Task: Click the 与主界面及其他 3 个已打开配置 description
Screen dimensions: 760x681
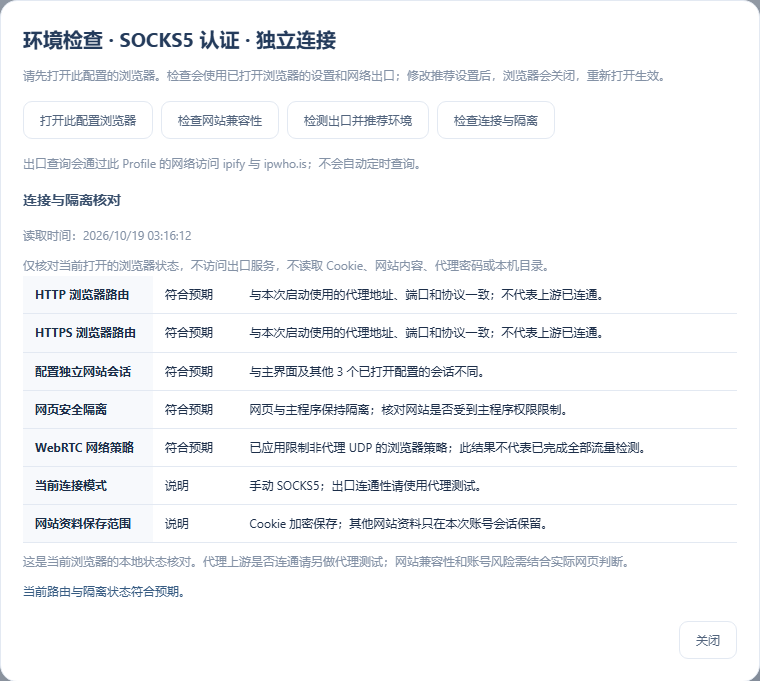Action: (367, 372)
